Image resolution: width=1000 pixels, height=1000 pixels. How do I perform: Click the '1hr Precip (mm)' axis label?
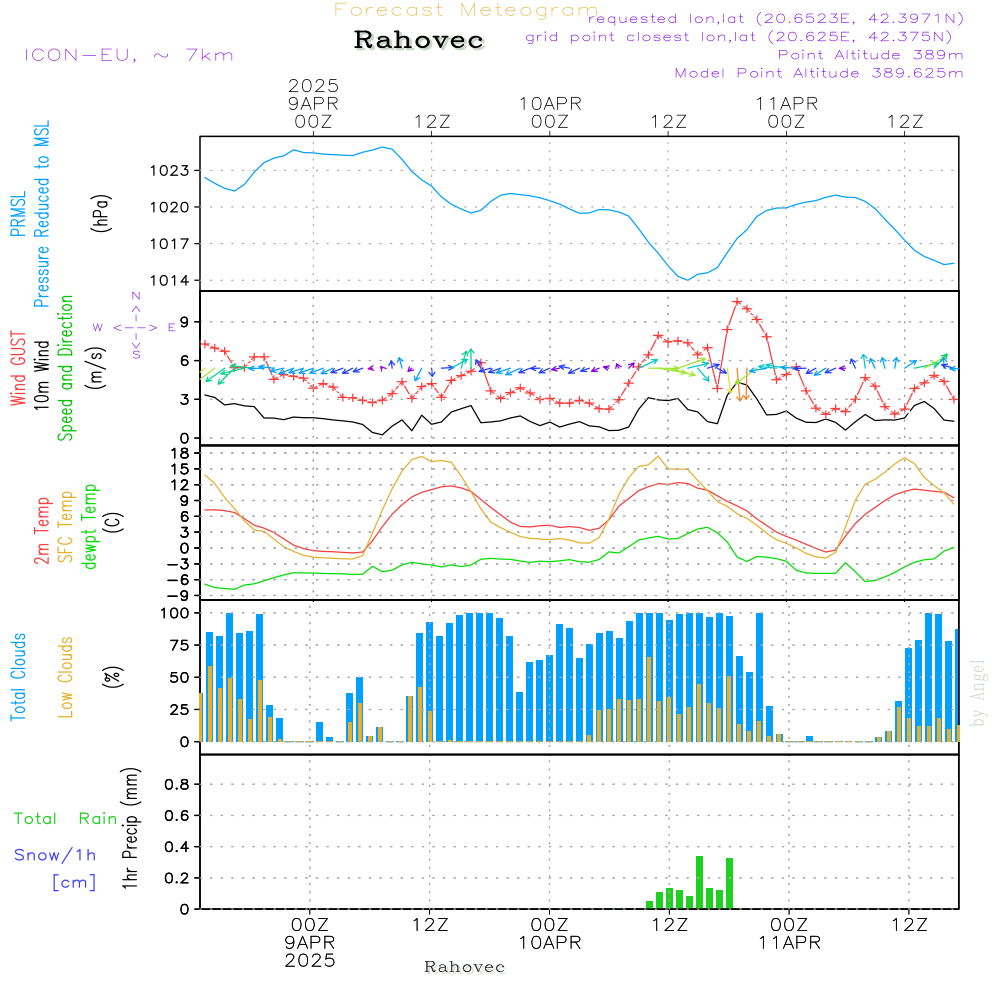[x=129, y=828]
